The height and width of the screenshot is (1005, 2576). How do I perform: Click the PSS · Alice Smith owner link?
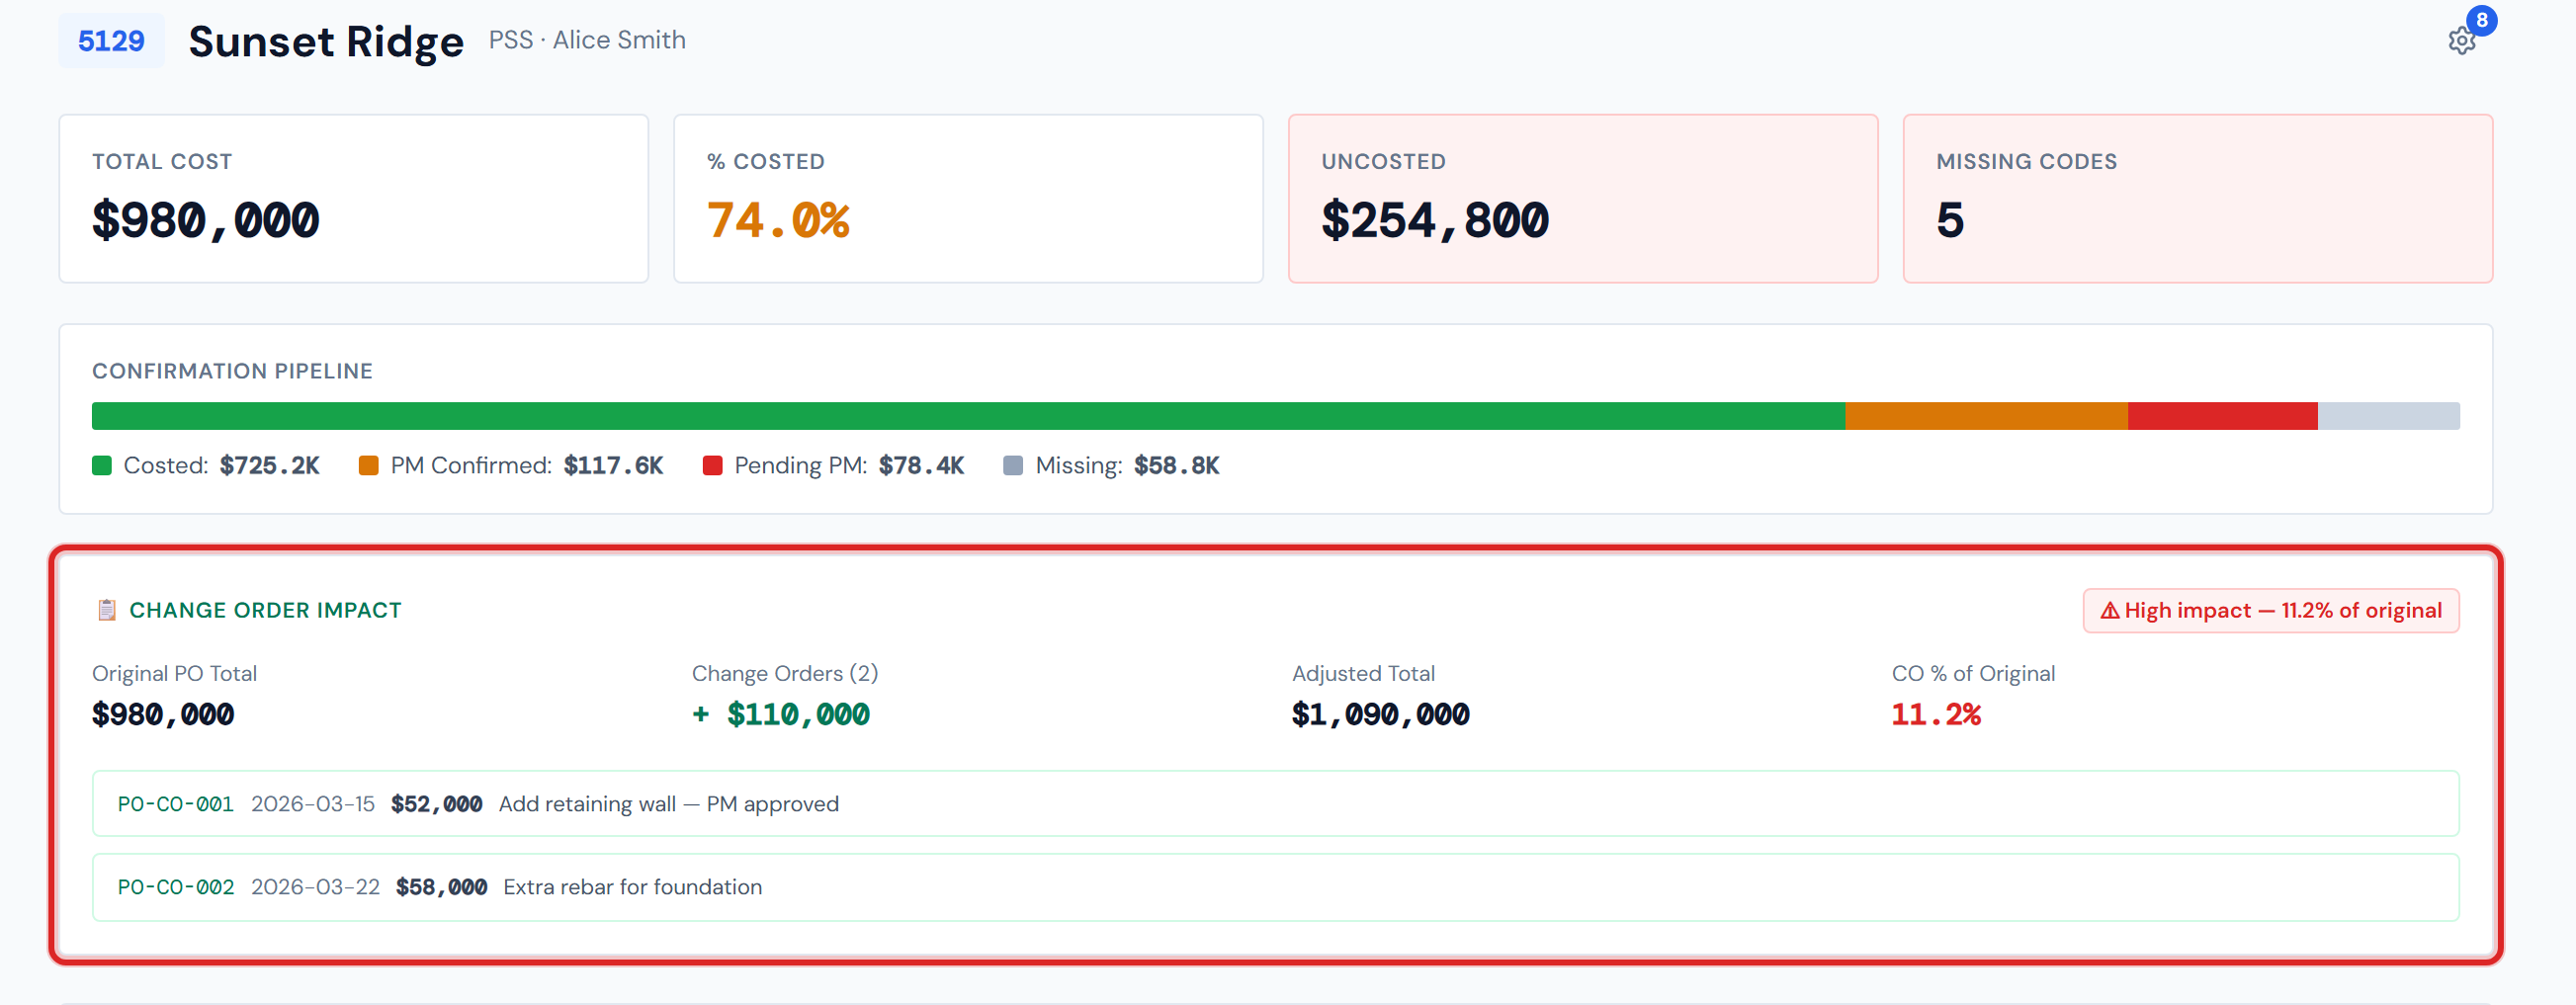pyautogui.click(x=586, y=40)
